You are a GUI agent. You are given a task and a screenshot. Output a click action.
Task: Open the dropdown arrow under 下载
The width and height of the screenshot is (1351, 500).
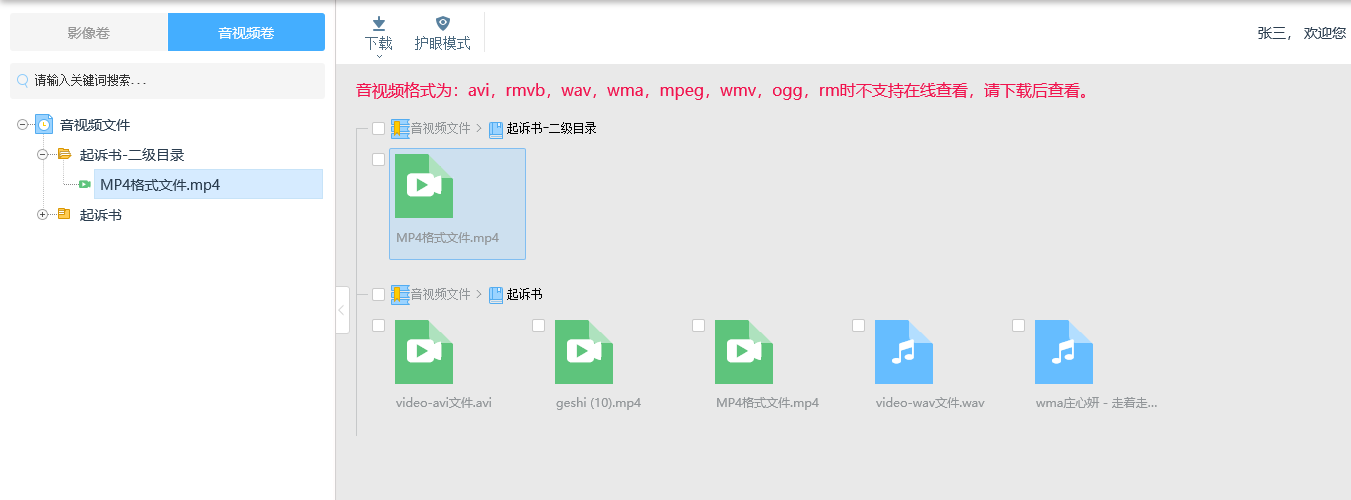pyautogui.click(x=379, y=56)
